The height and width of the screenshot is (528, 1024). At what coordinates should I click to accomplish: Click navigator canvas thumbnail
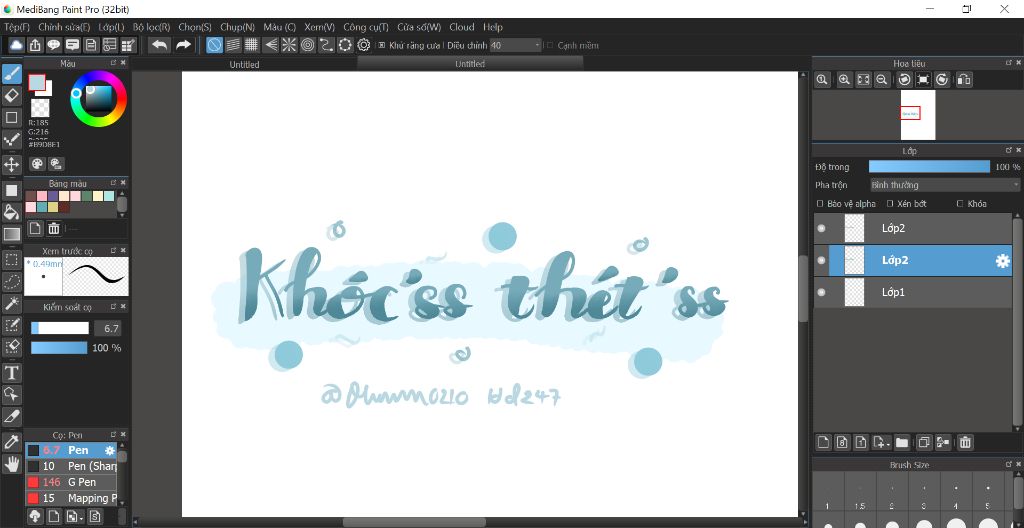918,115
